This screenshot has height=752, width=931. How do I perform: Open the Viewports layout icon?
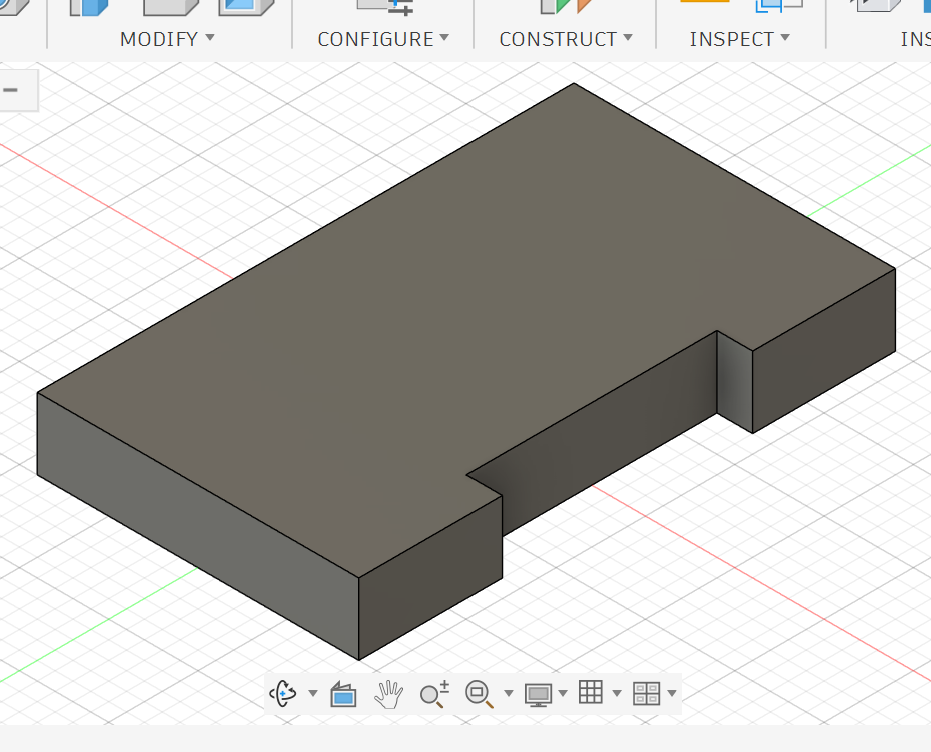(x=647, y=693)
